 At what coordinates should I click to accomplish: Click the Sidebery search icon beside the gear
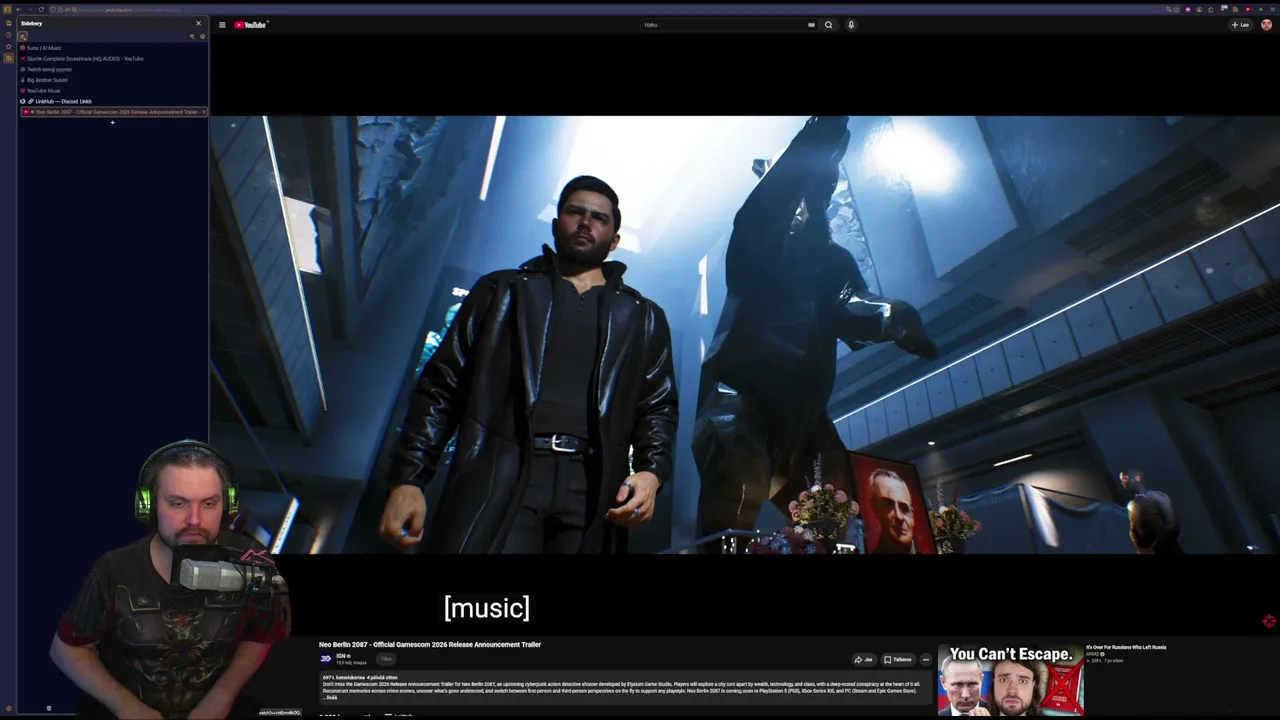pos(192,37)
